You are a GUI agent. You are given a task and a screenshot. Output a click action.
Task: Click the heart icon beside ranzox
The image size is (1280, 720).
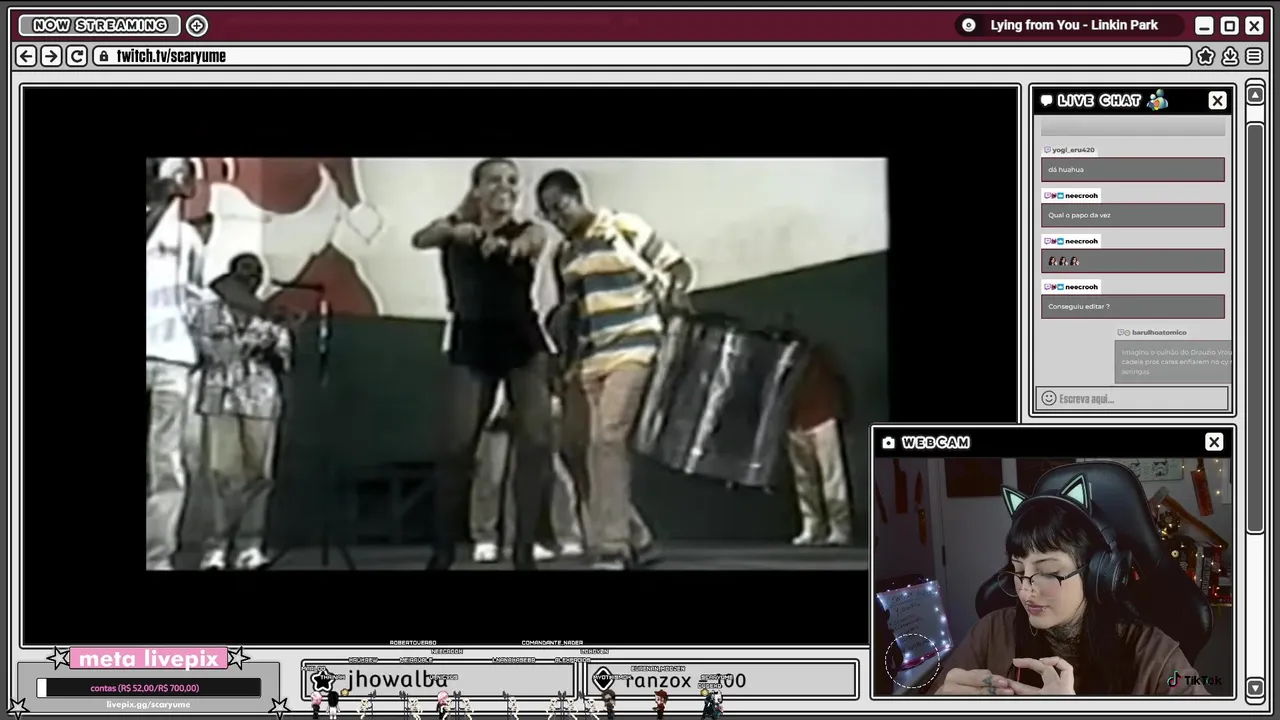(x=604, y=680)
